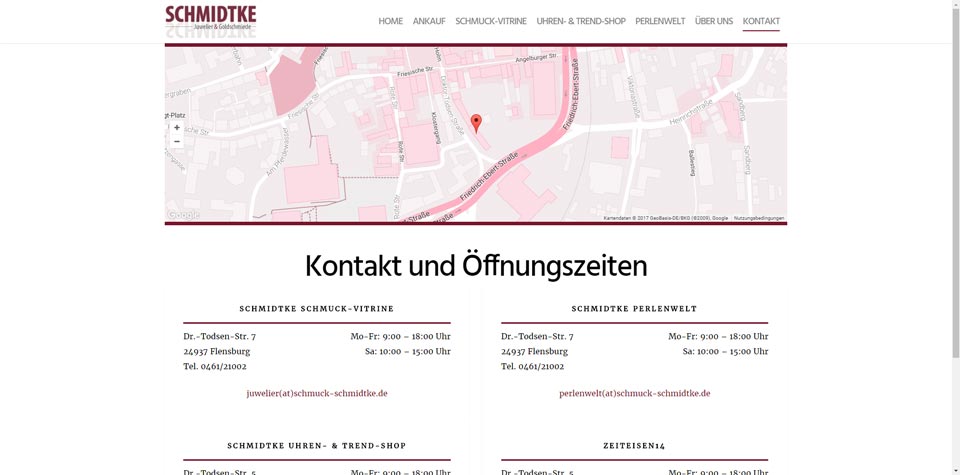Viewport: 960px width, 475px height.
Task: Click 24937 Flensburg under Perlenwelt
Action: coord(534,351)
